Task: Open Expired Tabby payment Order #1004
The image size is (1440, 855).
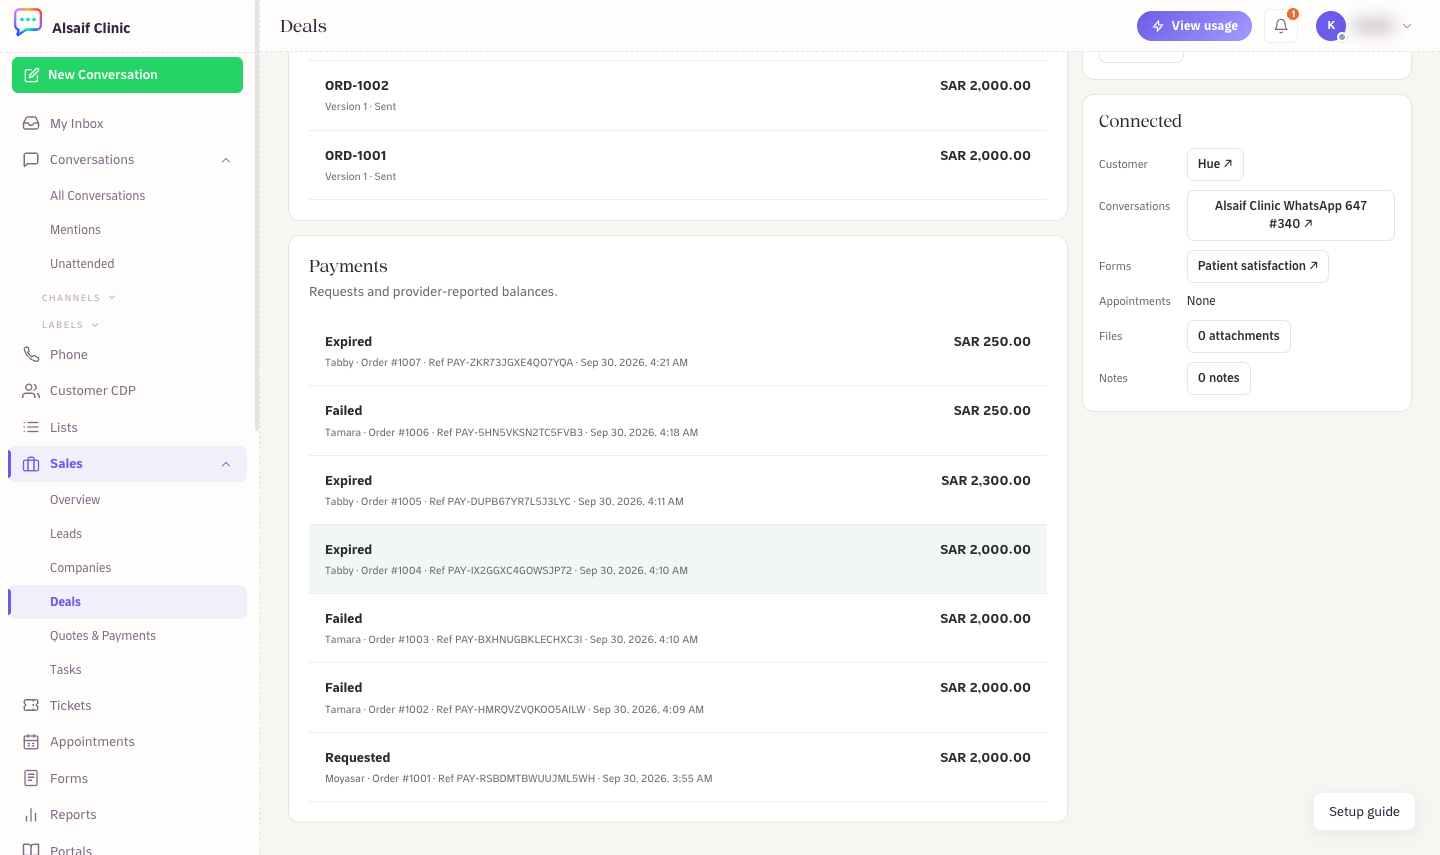Action: click(x=678, y=559)
